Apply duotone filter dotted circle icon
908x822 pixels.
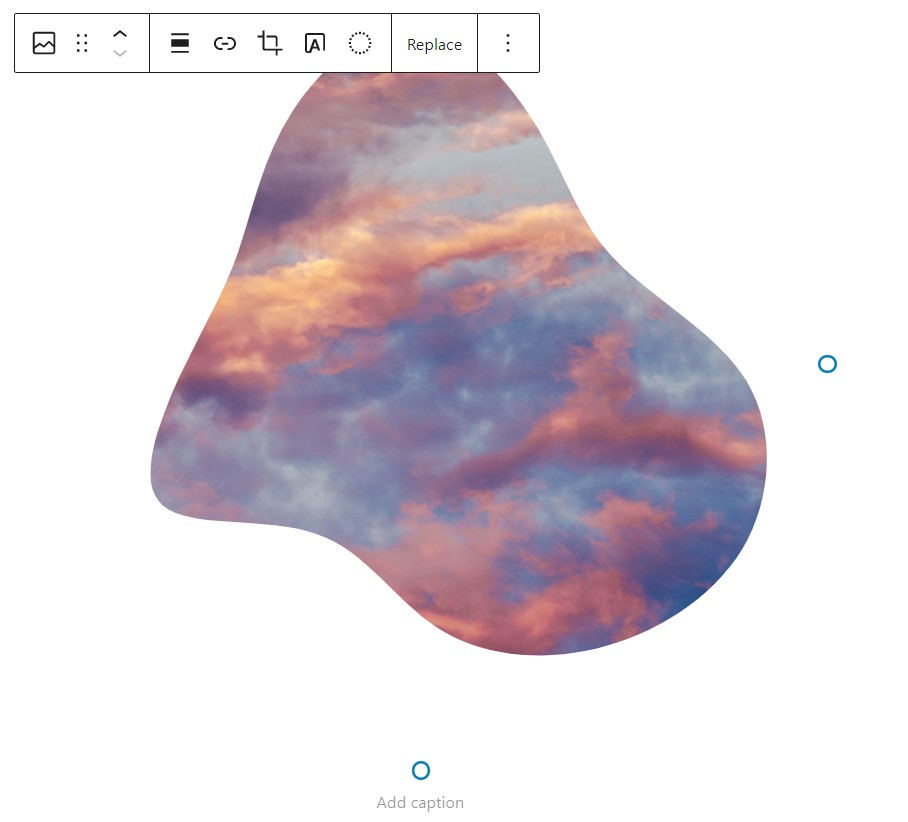pyautogui.click(x=360, y=43)
